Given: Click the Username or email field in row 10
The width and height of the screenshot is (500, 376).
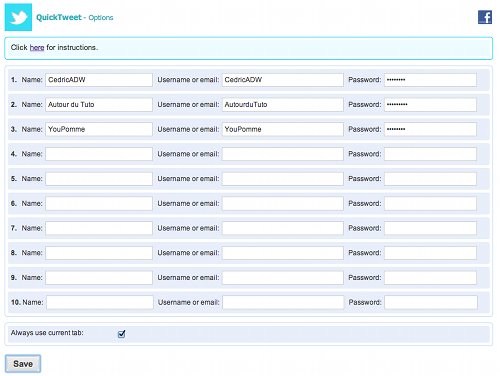Looking at the screenshot, I should click(283, 302).
